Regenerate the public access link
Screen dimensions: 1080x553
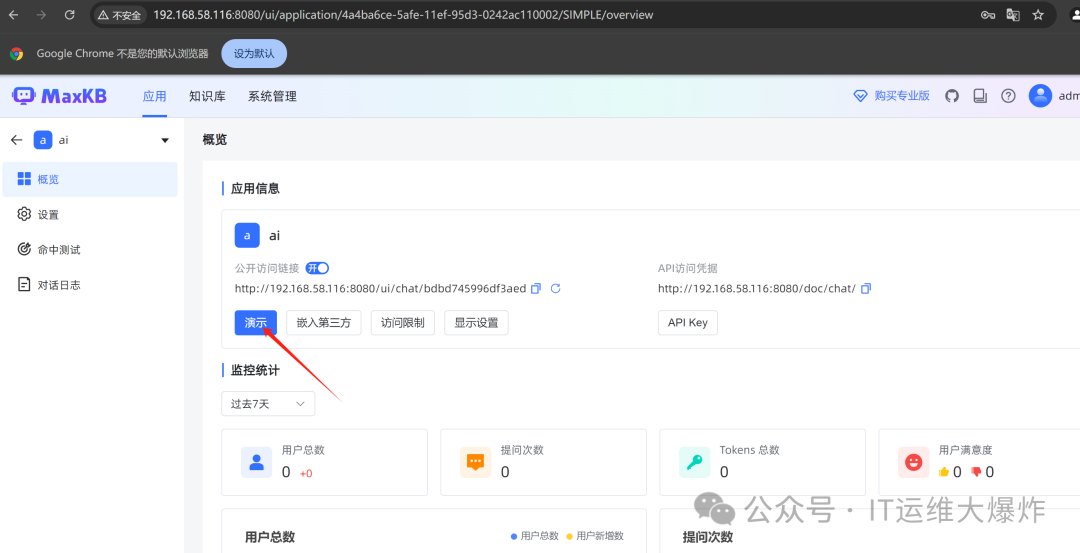pyautogui.click(x=556, y=289)
